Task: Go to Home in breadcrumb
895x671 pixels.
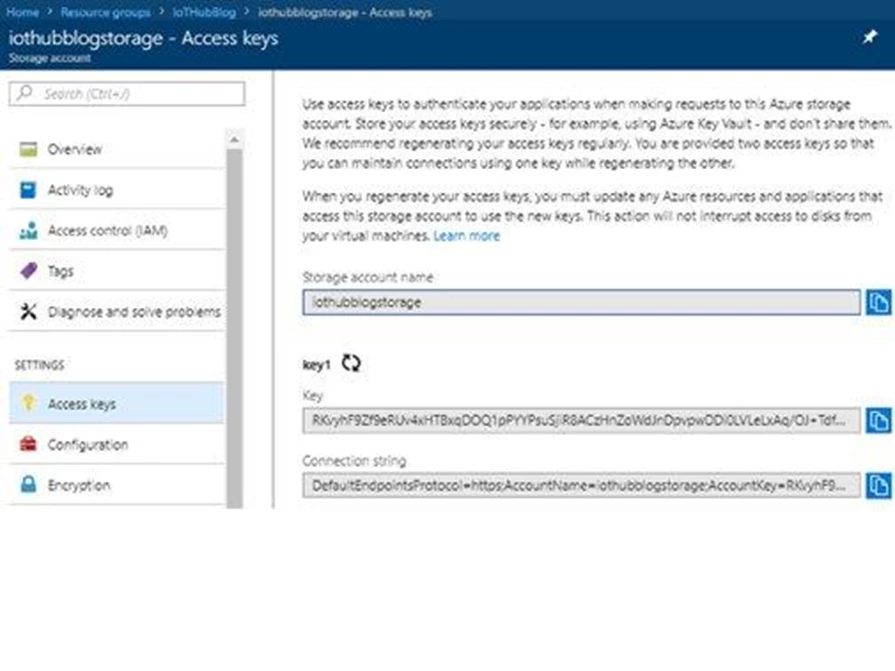Action: tap(23, 12)
